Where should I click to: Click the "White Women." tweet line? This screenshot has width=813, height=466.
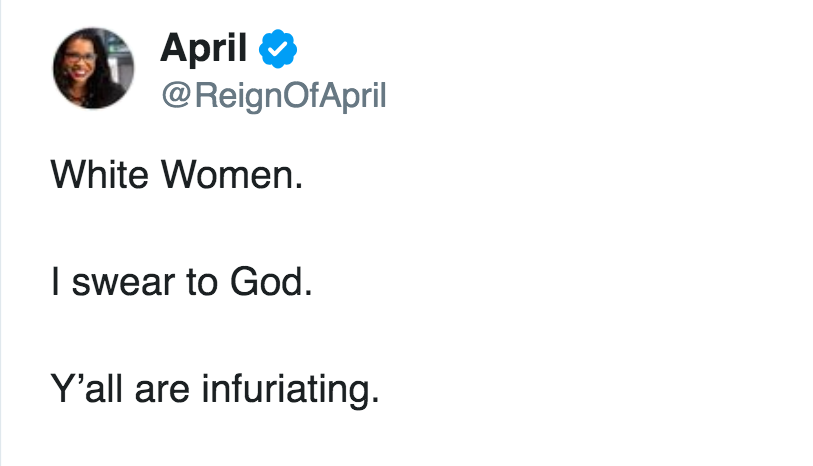tap(176, 177)
